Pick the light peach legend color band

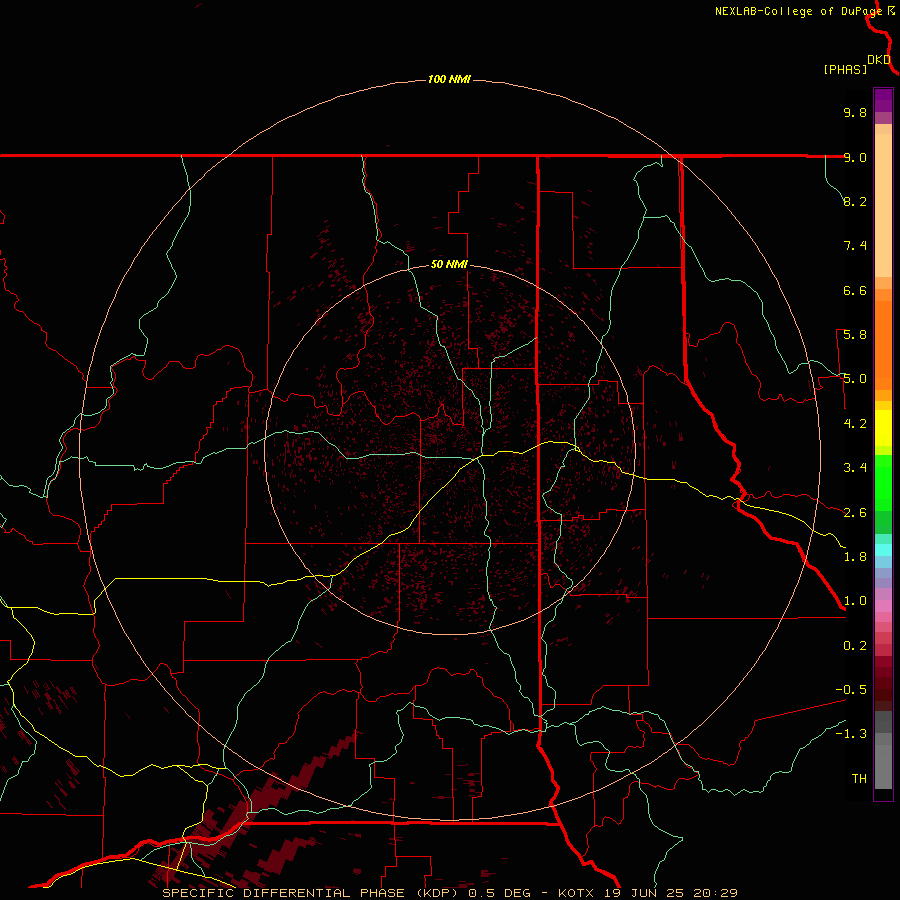[x=883, y=205]
